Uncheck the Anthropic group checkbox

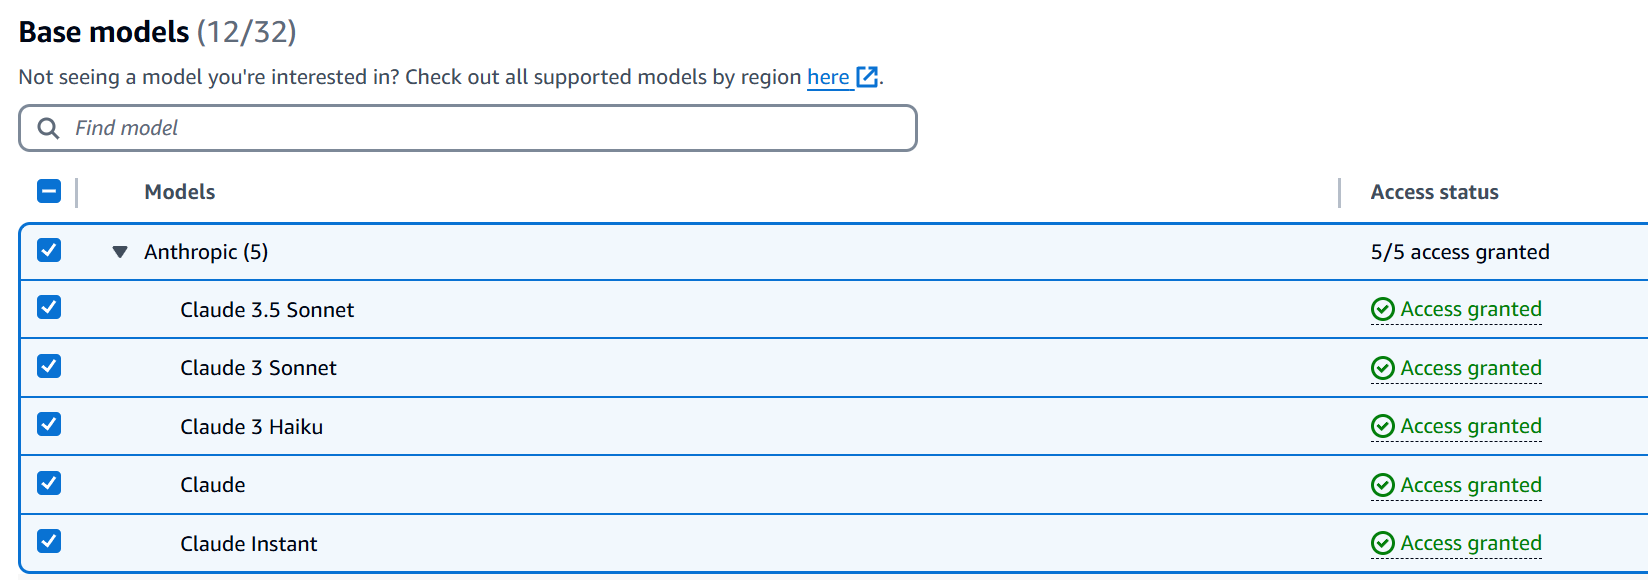coord(49,250)
